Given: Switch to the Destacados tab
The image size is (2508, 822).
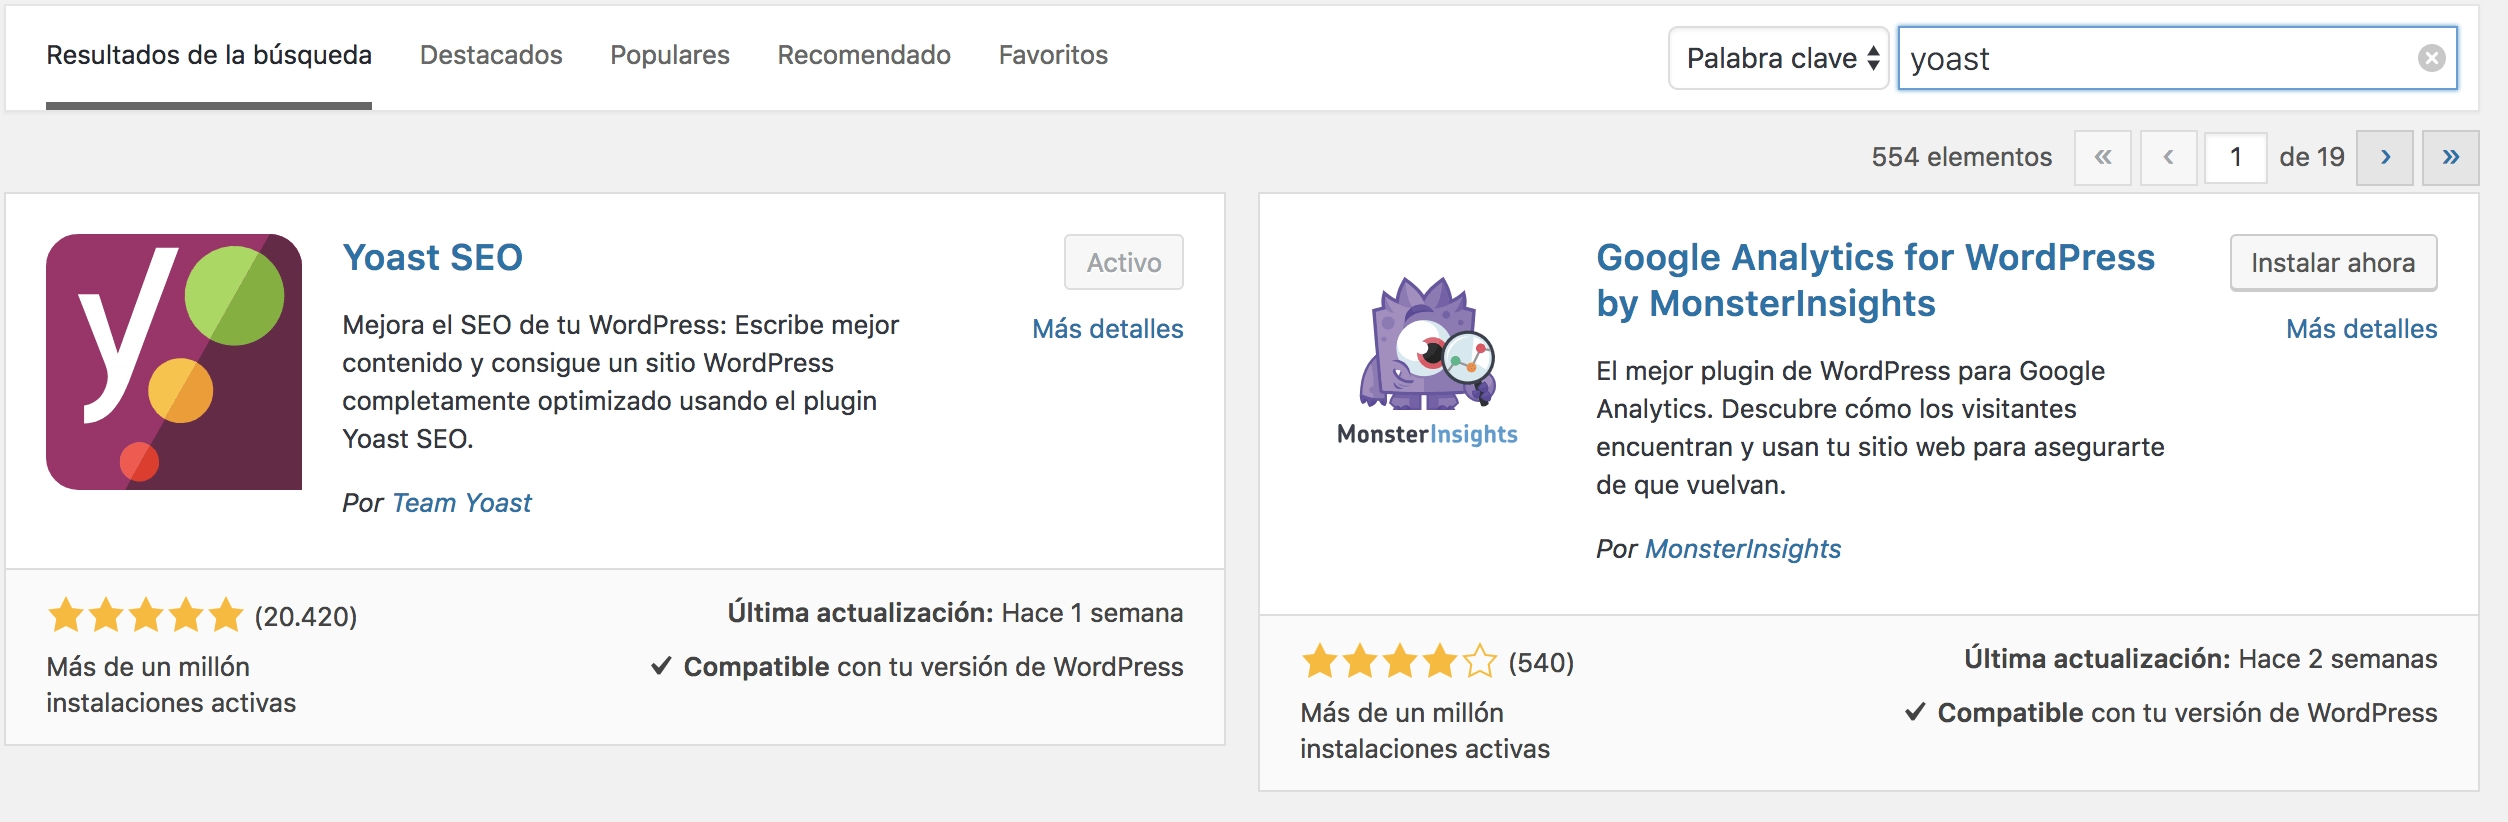Looking at the screenshot, I should pyautogui.click(x=491, y=55).
